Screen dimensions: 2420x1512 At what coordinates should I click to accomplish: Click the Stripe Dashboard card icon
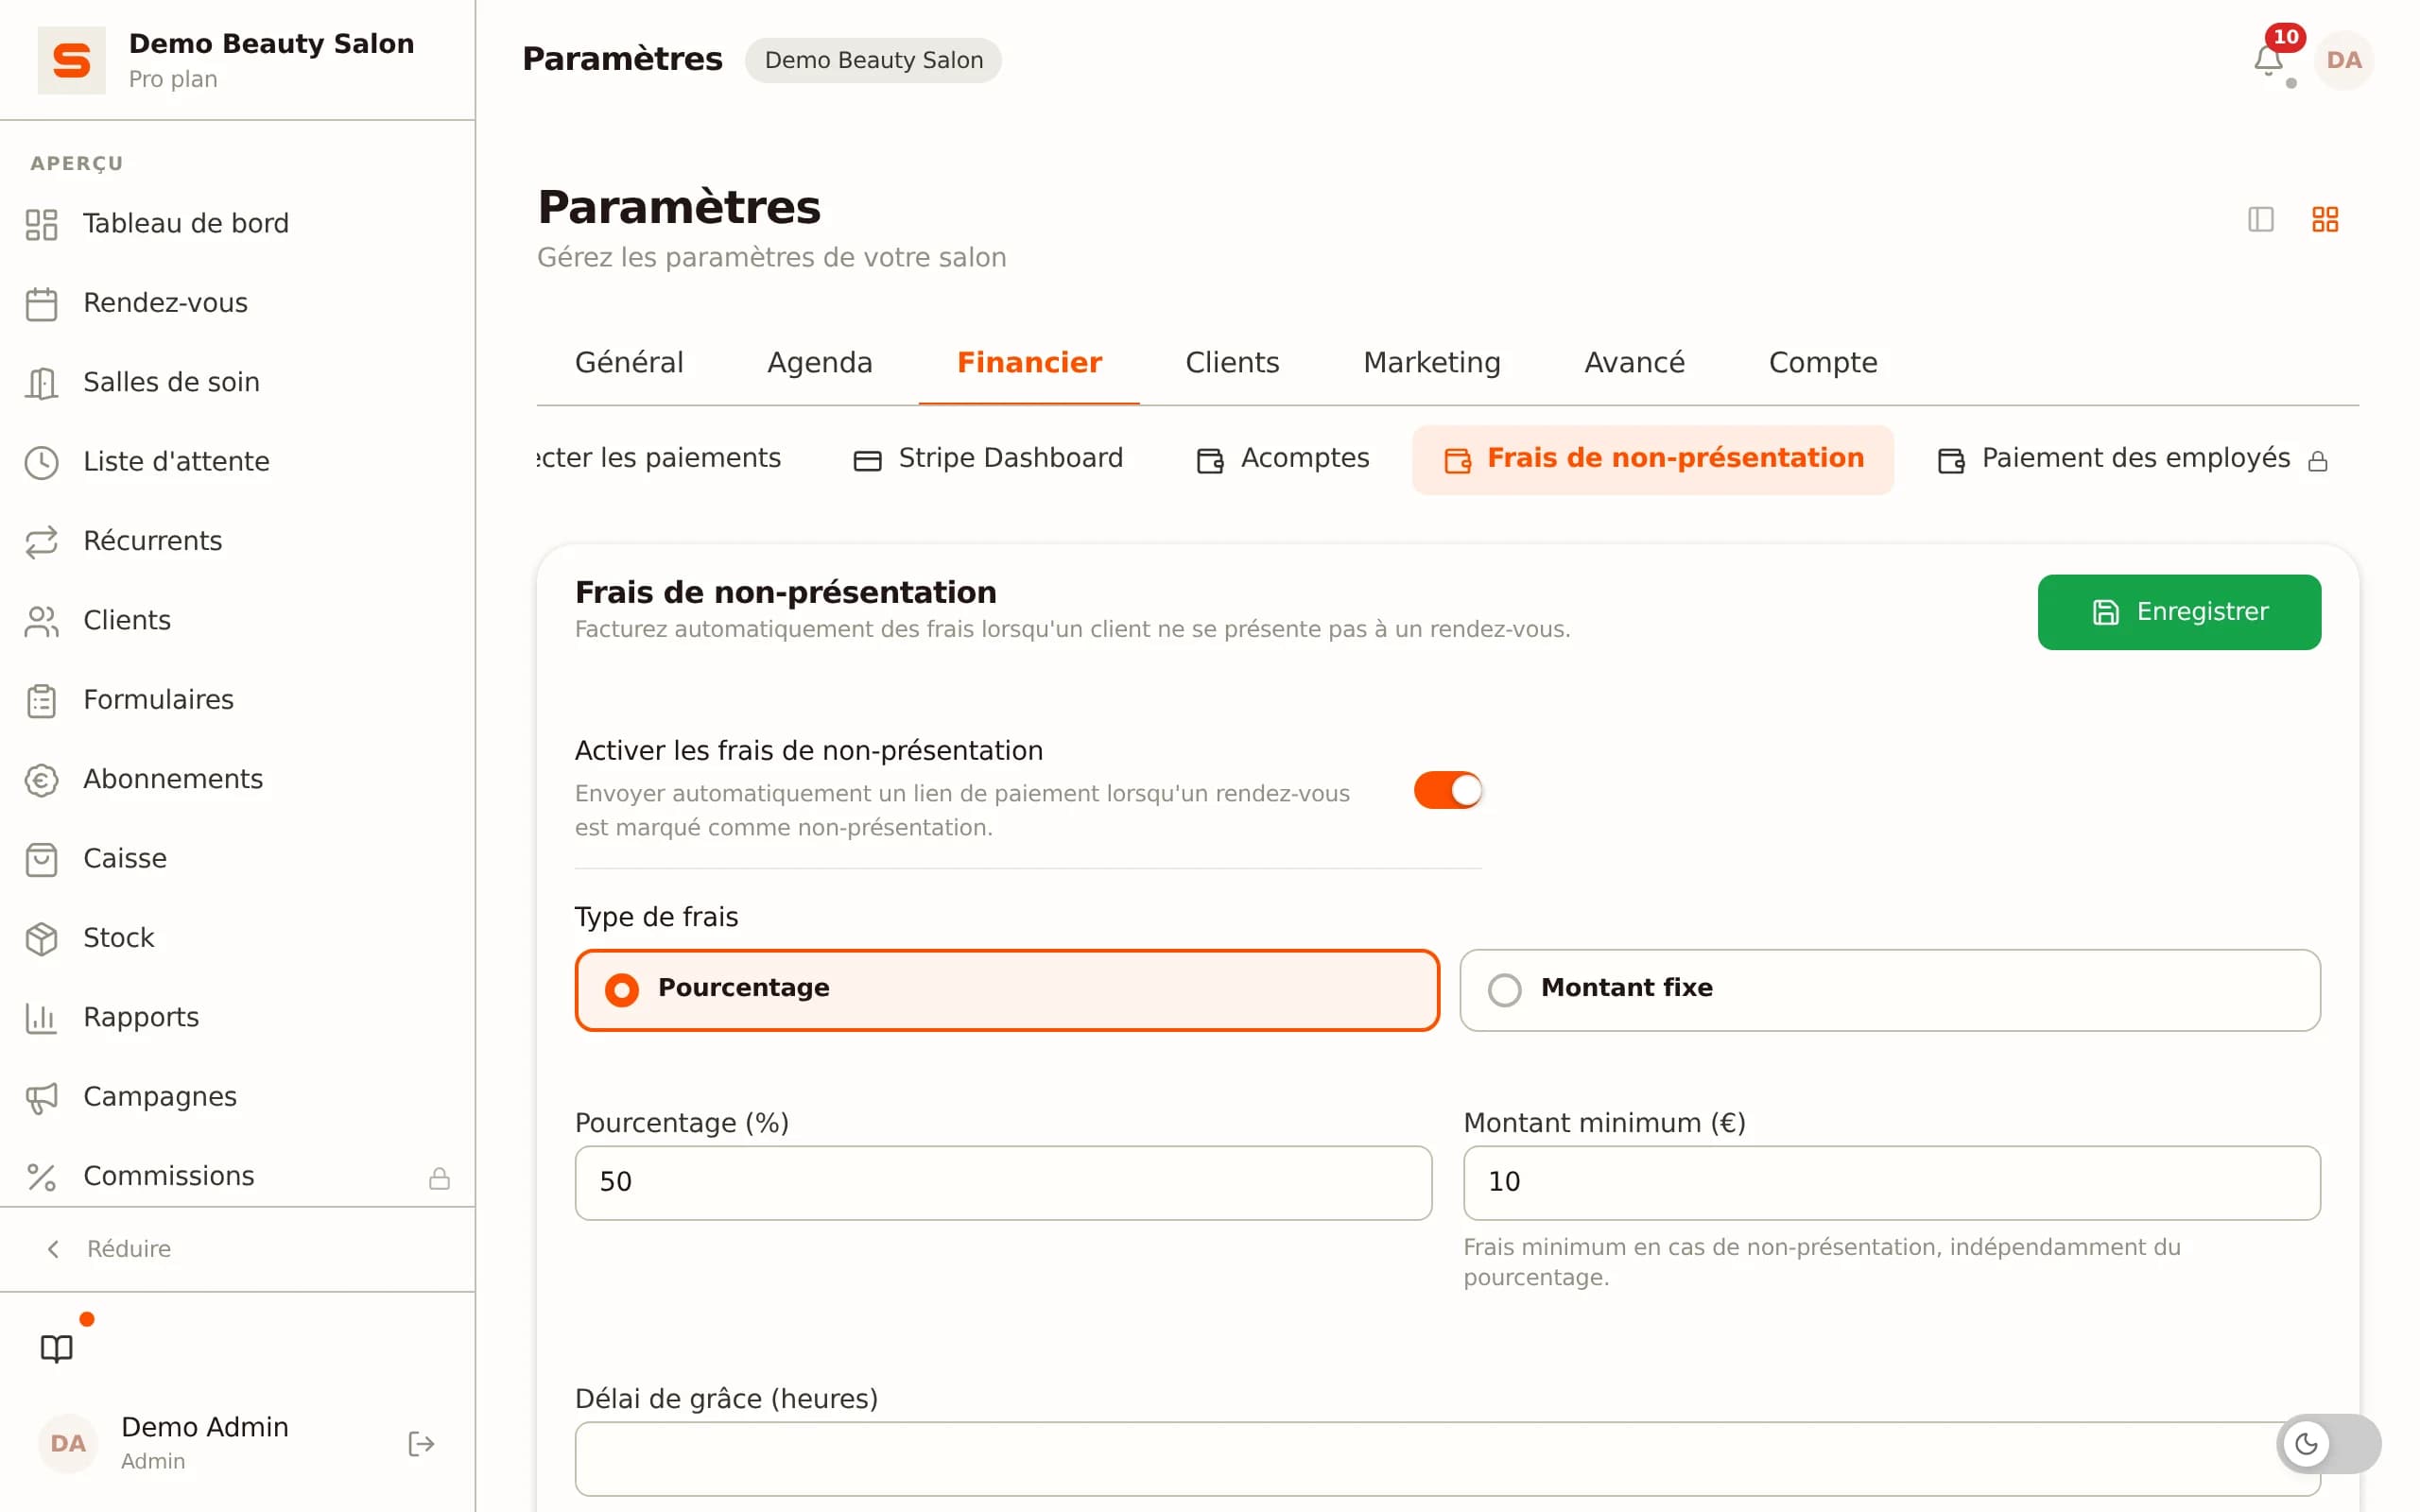coord(867,460)
